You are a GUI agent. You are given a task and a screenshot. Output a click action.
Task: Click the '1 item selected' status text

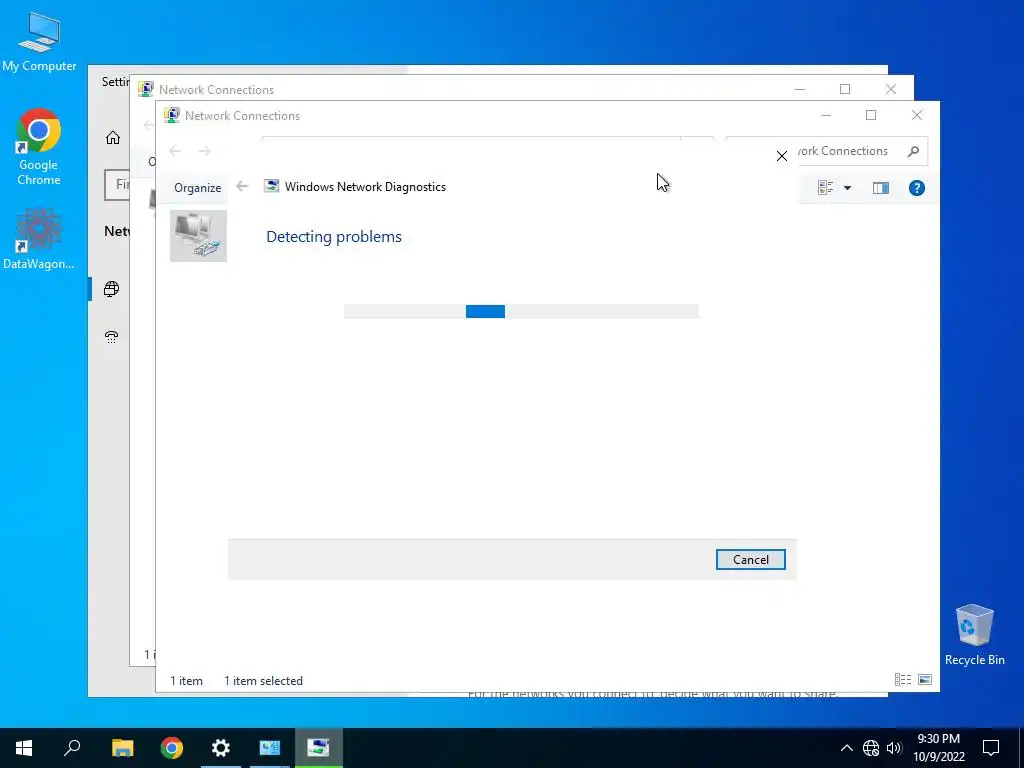click(x=263, y=680)
